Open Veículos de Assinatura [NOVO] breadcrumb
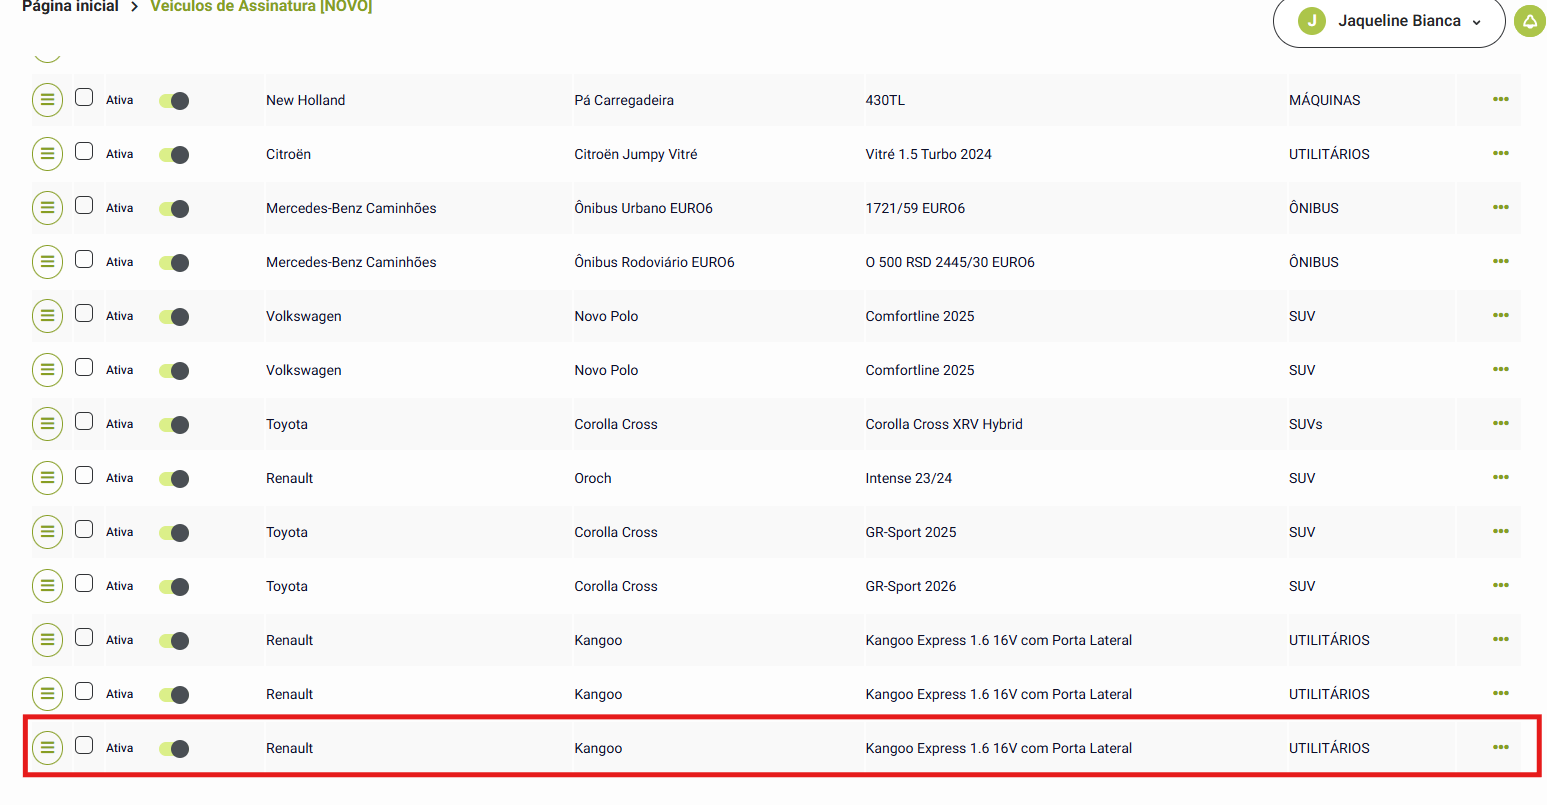Viewport: 1547px width, 805px height. click(261, 7)
